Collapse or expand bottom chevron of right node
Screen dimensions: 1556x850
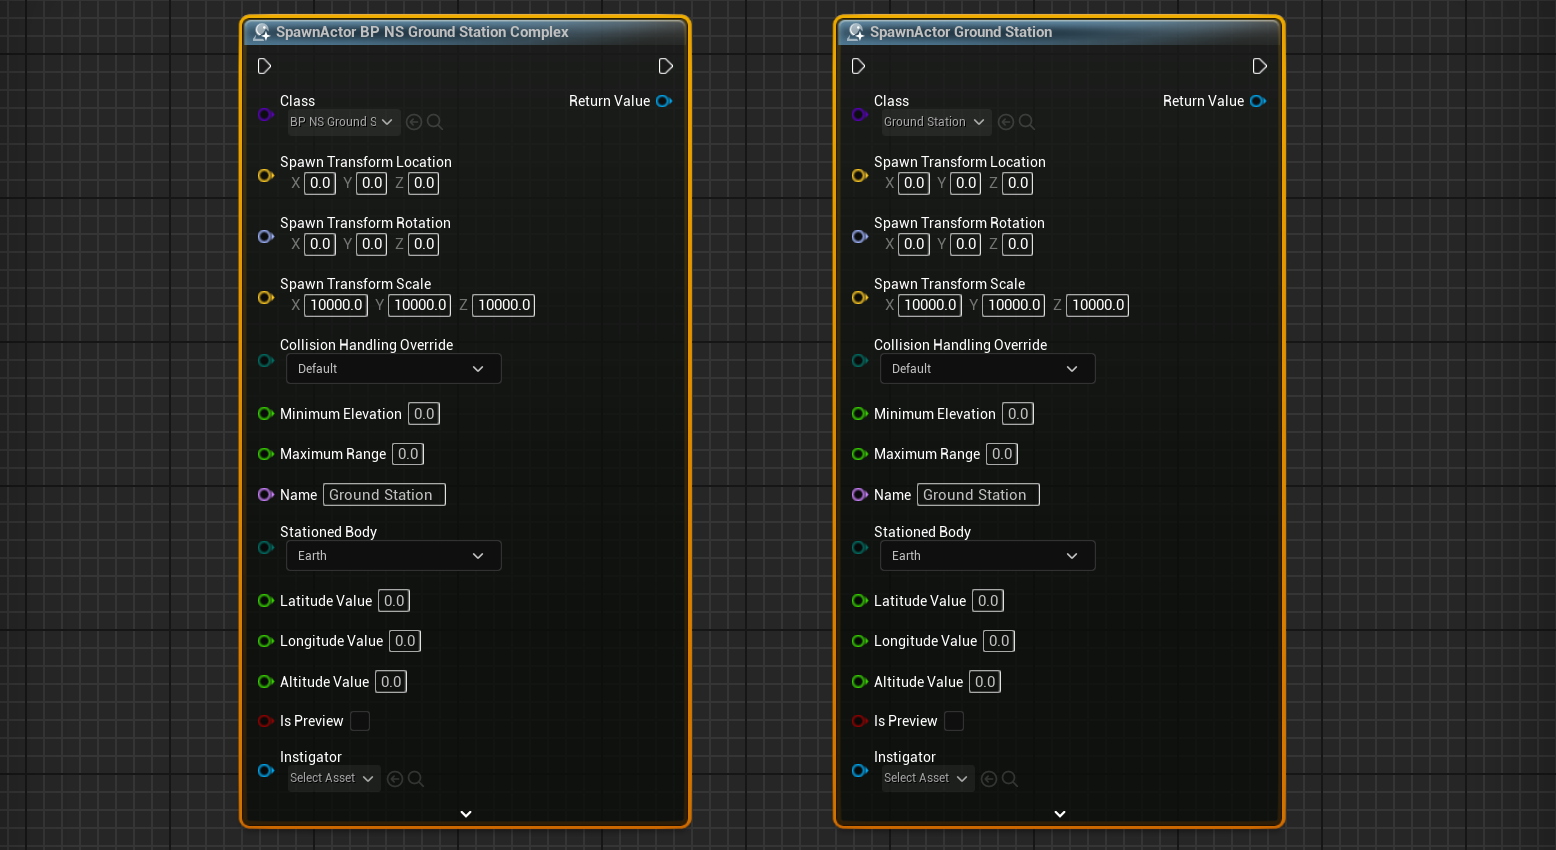point(1060,814)
